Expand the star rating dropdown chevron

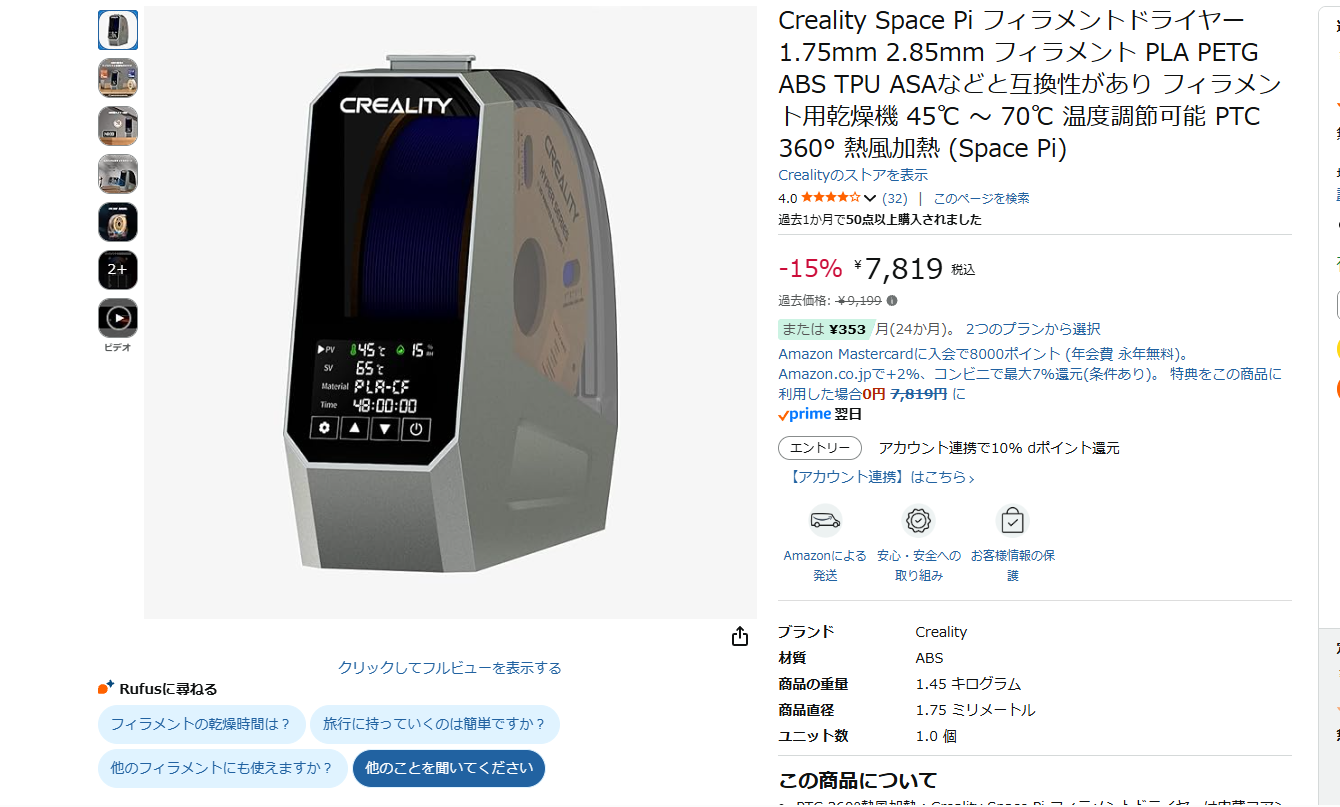[x=869, y=198]
